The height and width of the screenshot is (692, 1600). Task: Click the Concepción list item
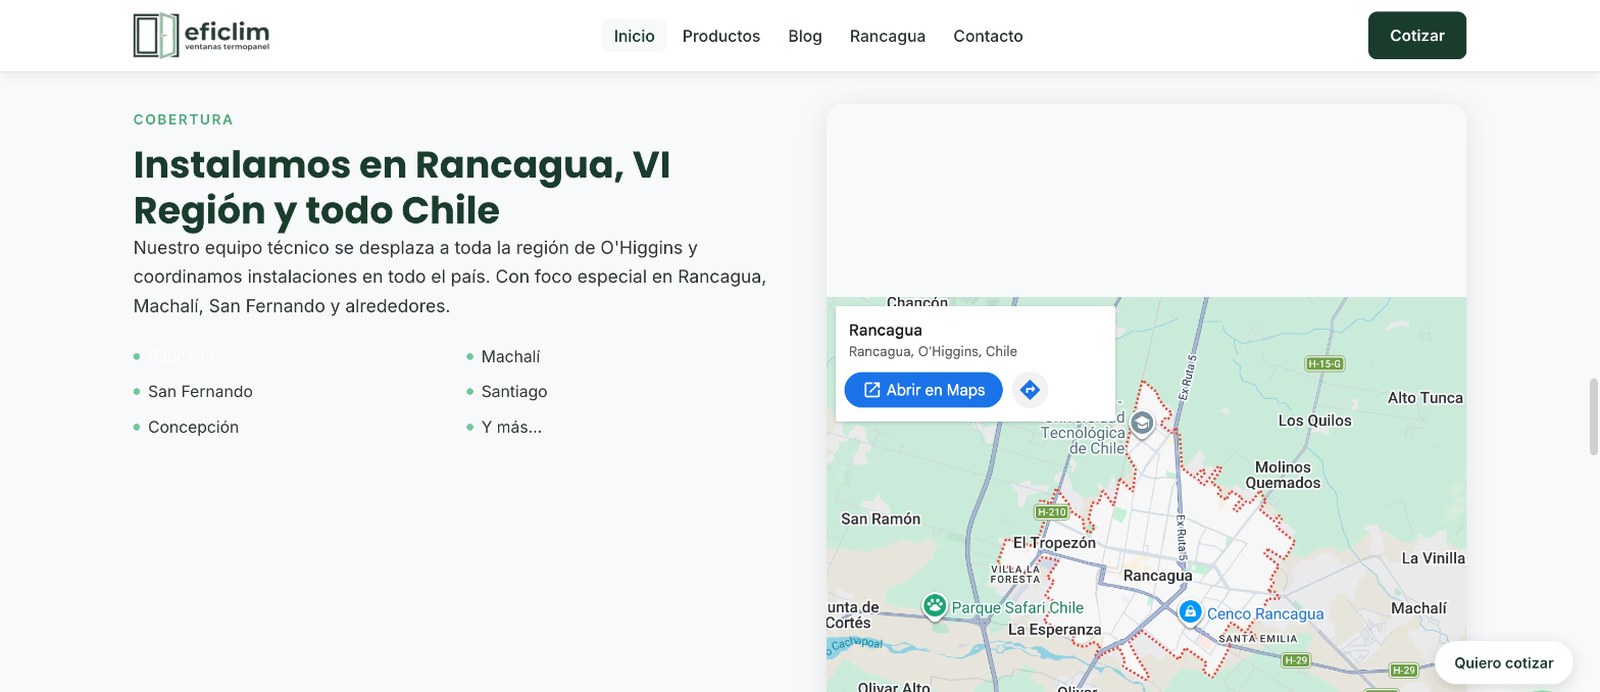tap(193, 427)
